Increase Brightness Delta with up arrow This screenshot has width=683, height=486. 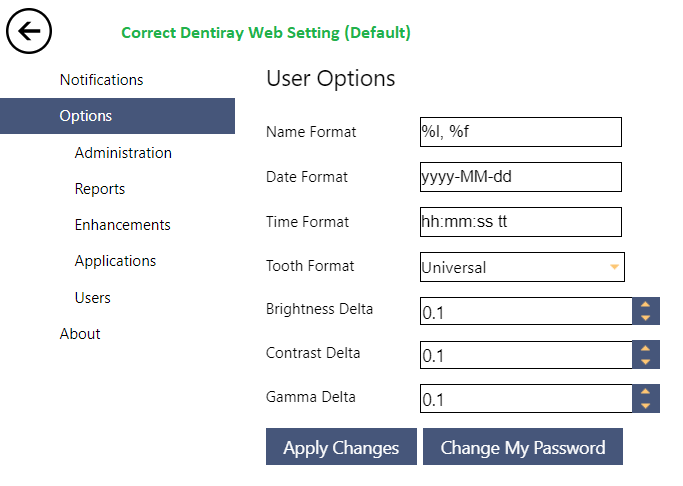click(646, 304)
